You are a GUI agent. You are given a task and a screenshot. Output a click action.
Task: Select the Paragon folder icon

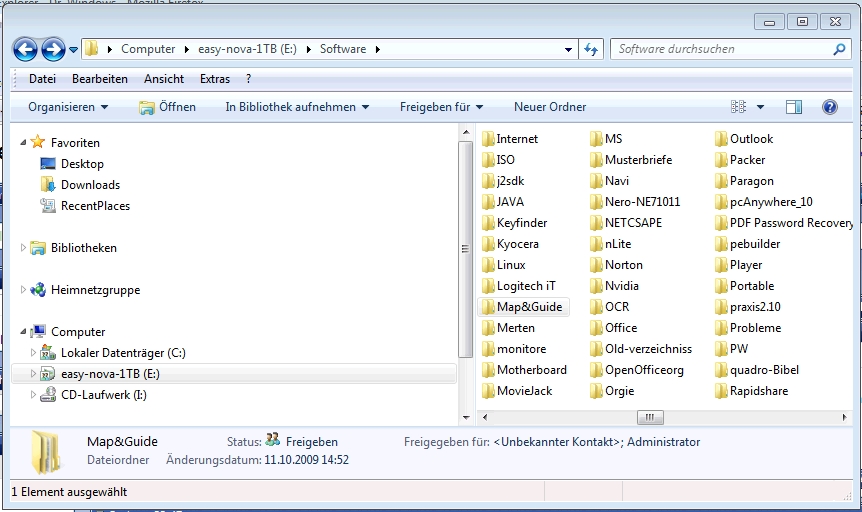(x=721, y=180)
